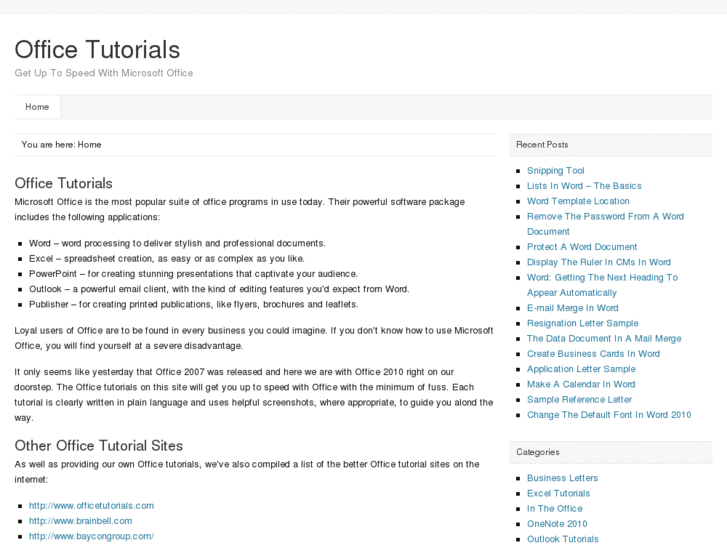The image size is (727, 545).
Task: Browse the Excel Tutorials category
Action: (558, 494)
